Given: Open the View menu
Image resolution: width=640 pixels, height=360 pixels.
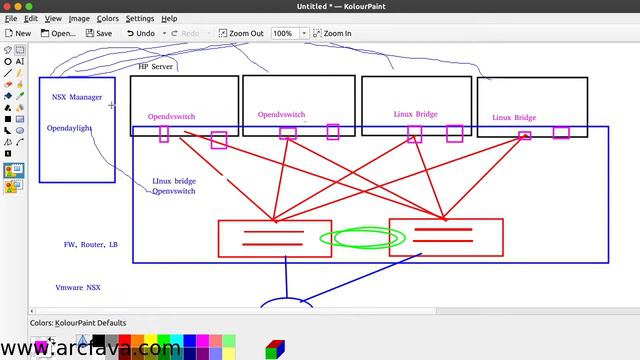Looking at the screenshot, I should click(53, 18).
